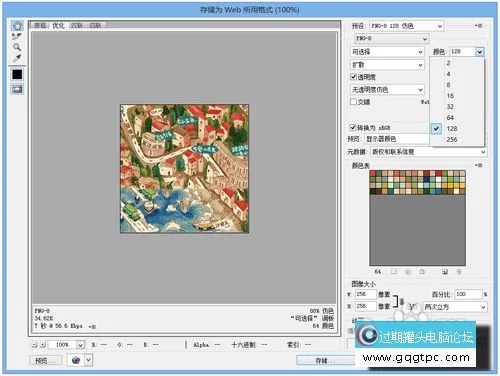Click the 34.62K file size text
Viewport: 500px width, 376px height.
[44, 318]
